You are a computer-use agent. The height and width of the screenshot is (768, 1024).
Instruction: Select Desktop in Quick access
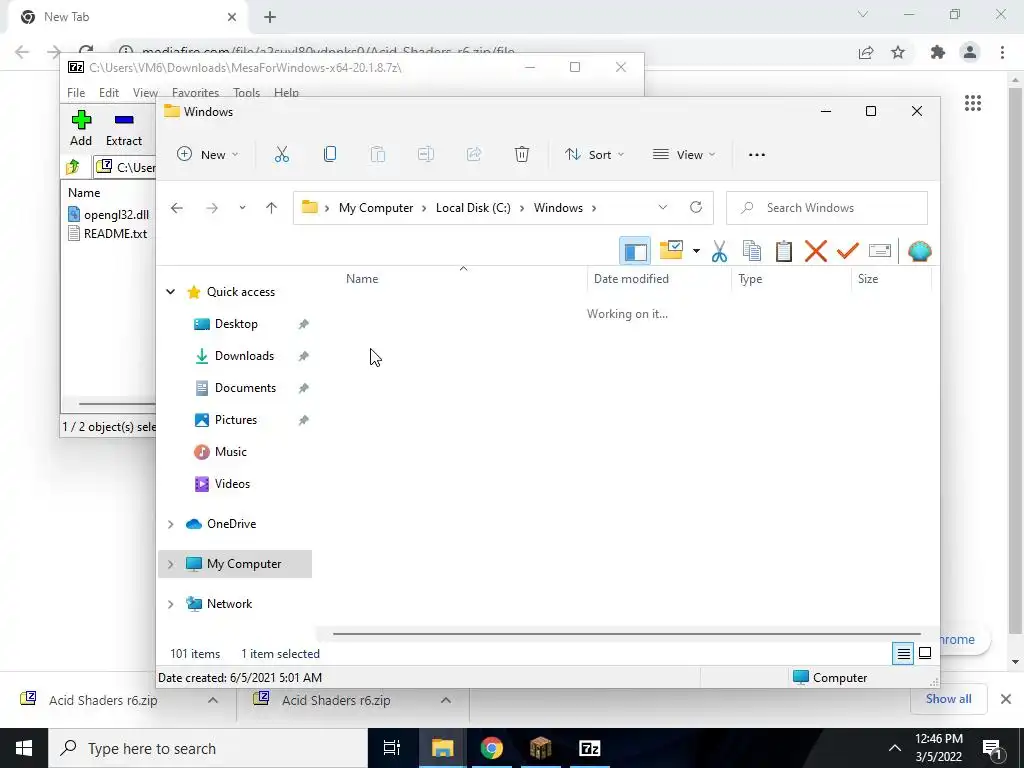tap(236, 324)
